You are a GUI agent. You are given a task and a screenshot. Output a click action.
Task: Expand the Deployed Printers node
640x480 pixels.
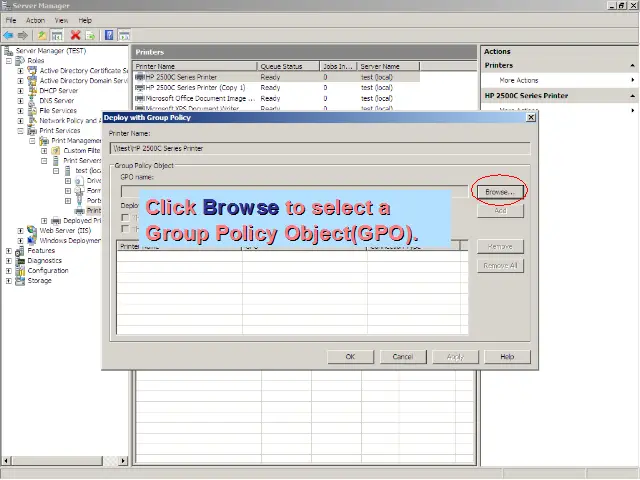point(44,221)
